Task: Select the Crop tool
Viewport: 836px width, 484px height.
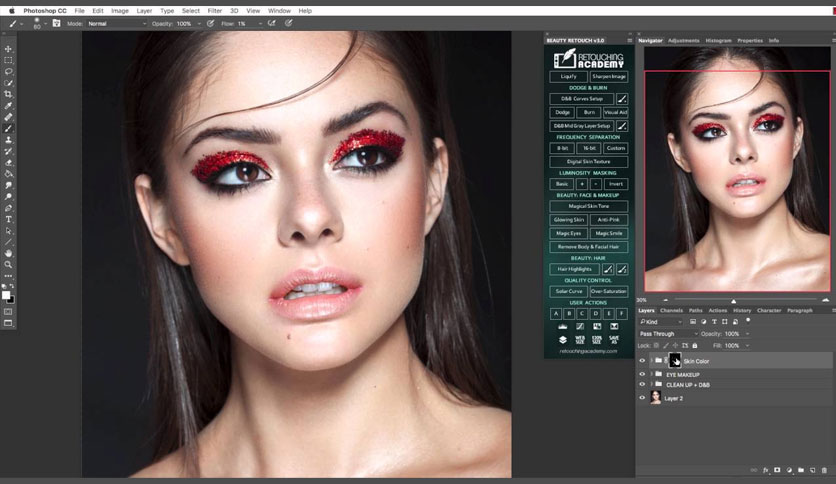Action: point(9,94)
